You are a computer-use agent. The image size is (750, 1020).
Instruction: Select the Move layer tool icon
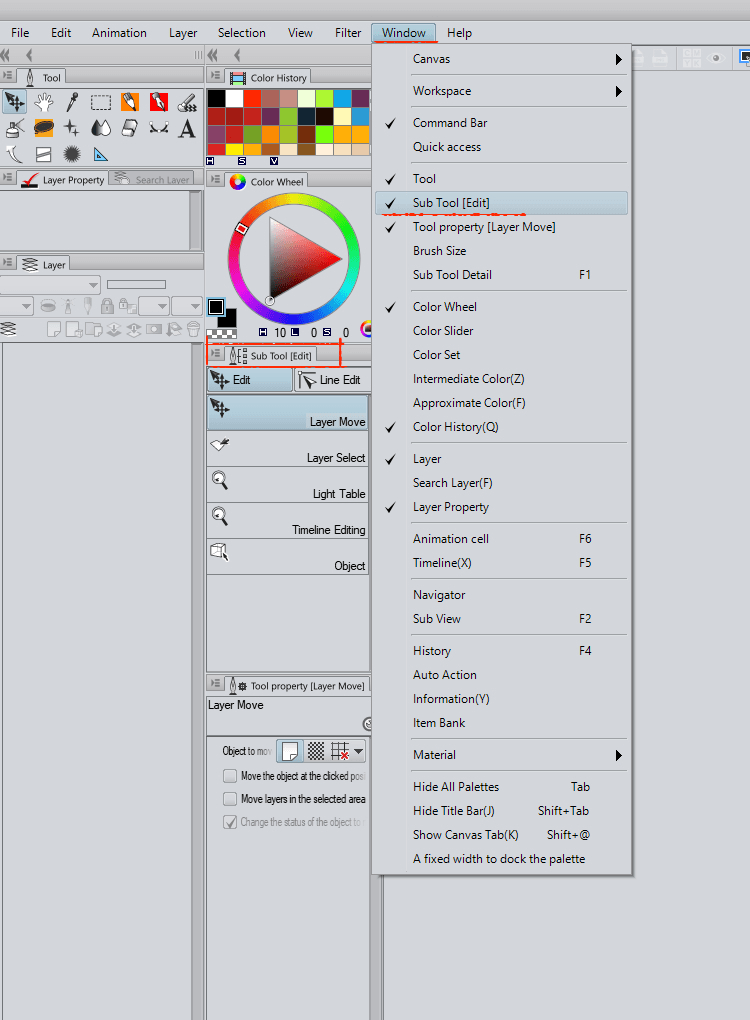click(x=14, y=102)
